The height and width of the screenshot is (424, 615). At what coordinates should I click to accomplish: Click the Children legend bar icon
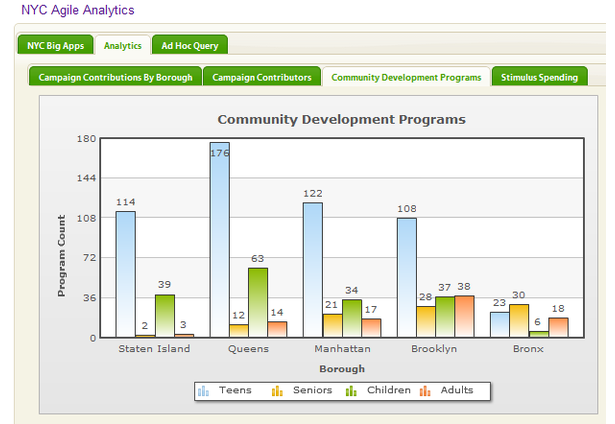[351, 391]
